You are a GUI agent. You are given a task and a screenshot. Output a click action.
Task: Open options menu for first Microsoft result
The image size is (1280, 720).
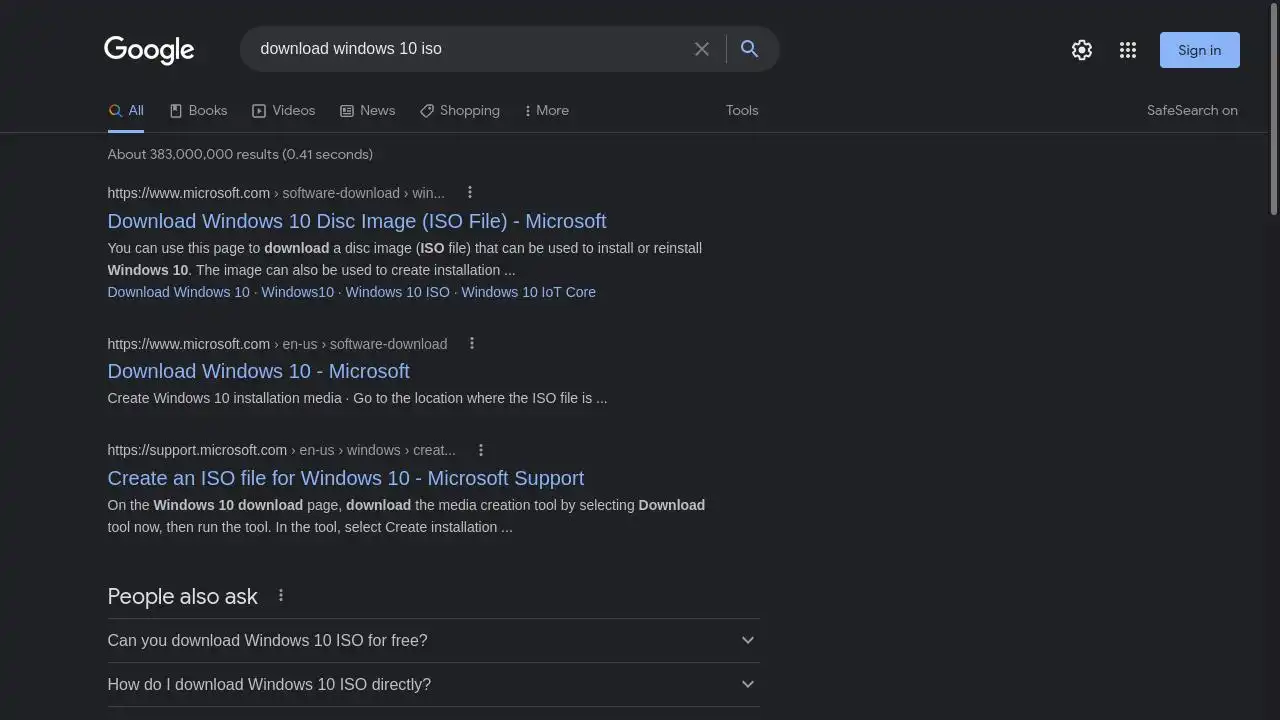pyautogui.click(x=470, y=193)
